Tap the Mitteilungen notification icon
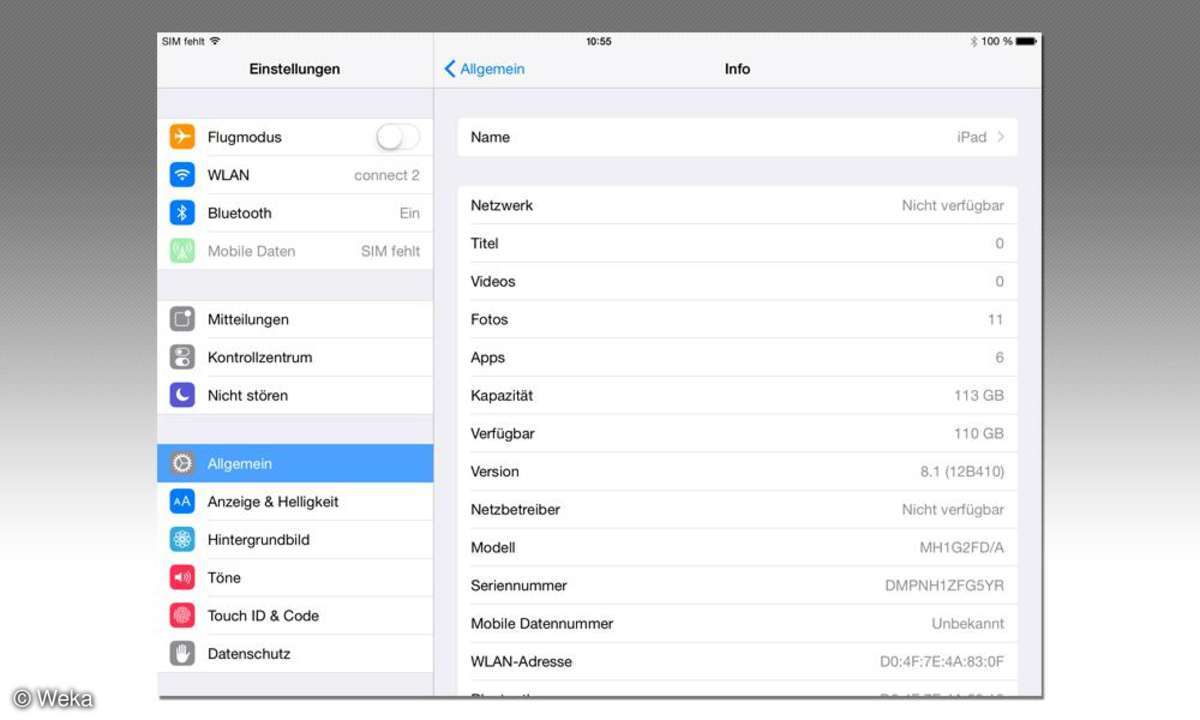Screen dimensions: 1200x720 point(182,319)
